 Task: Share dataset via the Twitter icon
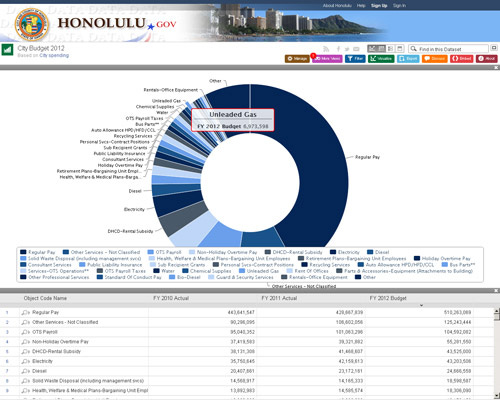[x=347, y=49]
